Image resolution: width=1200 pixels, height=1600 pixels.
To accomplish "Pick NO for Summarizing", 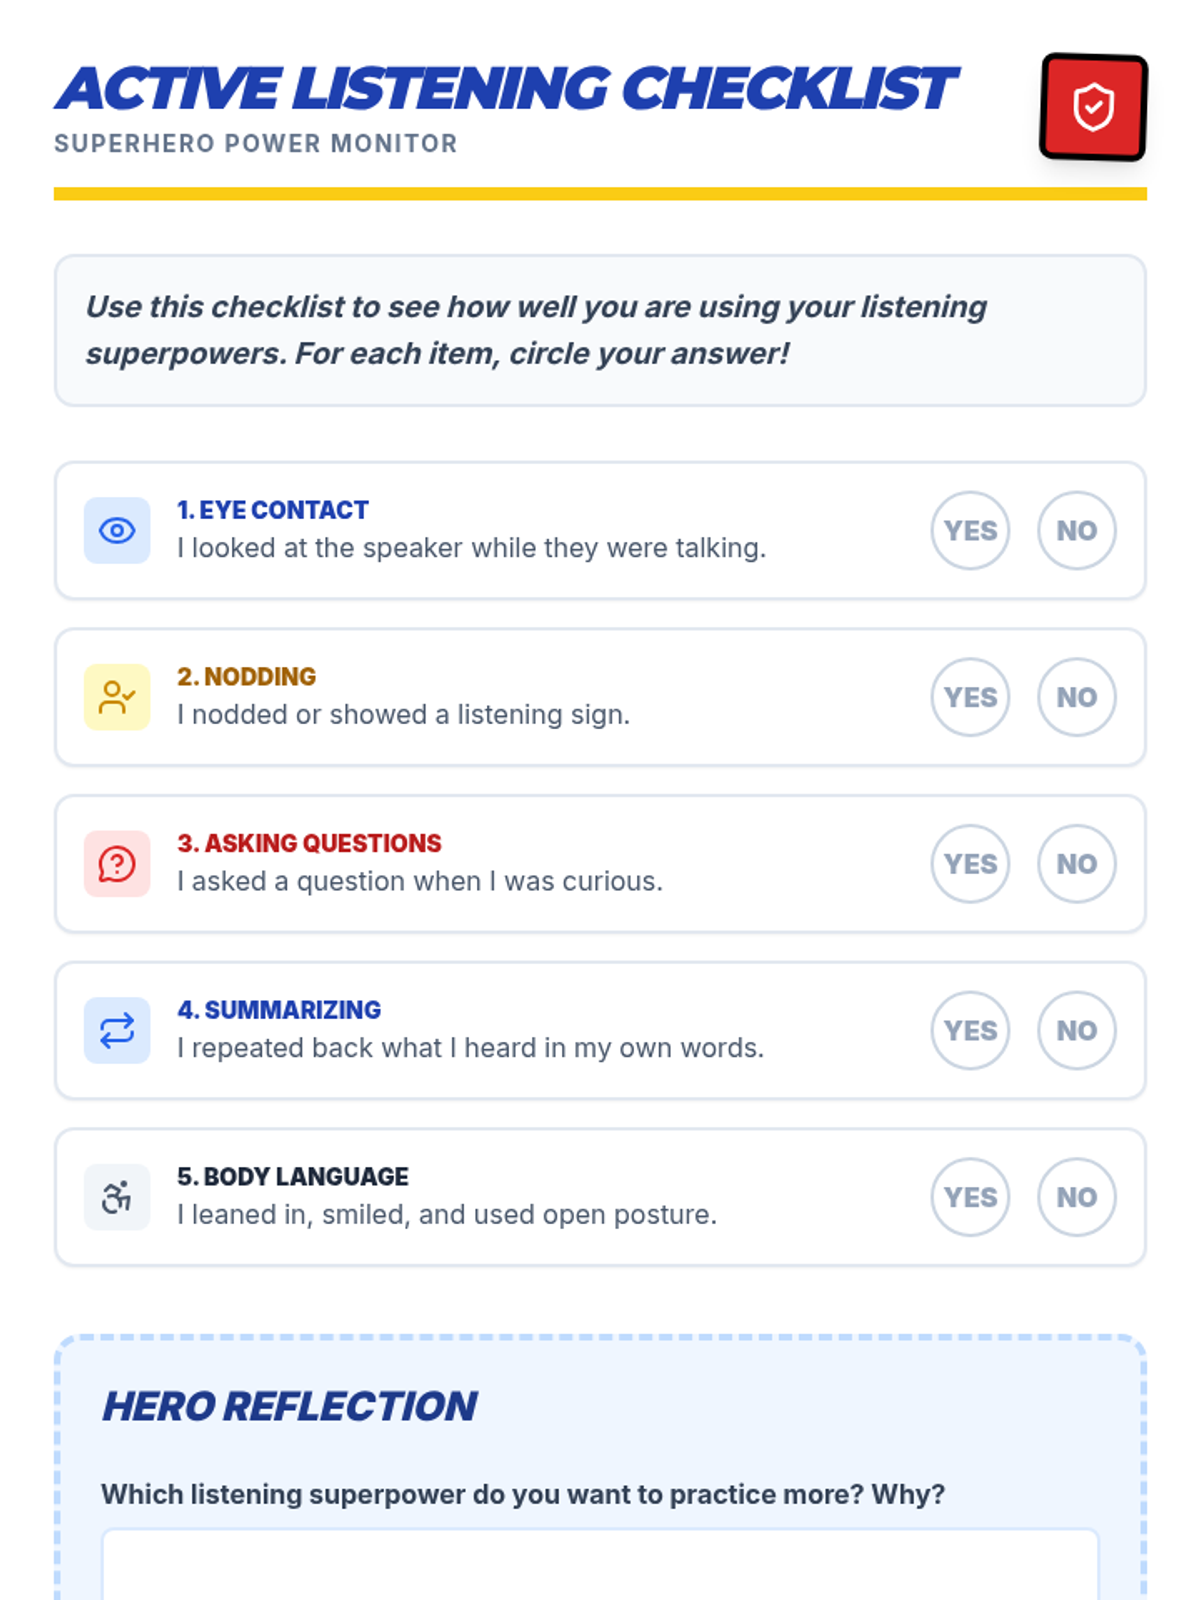I will [x=1077, y=1030].
